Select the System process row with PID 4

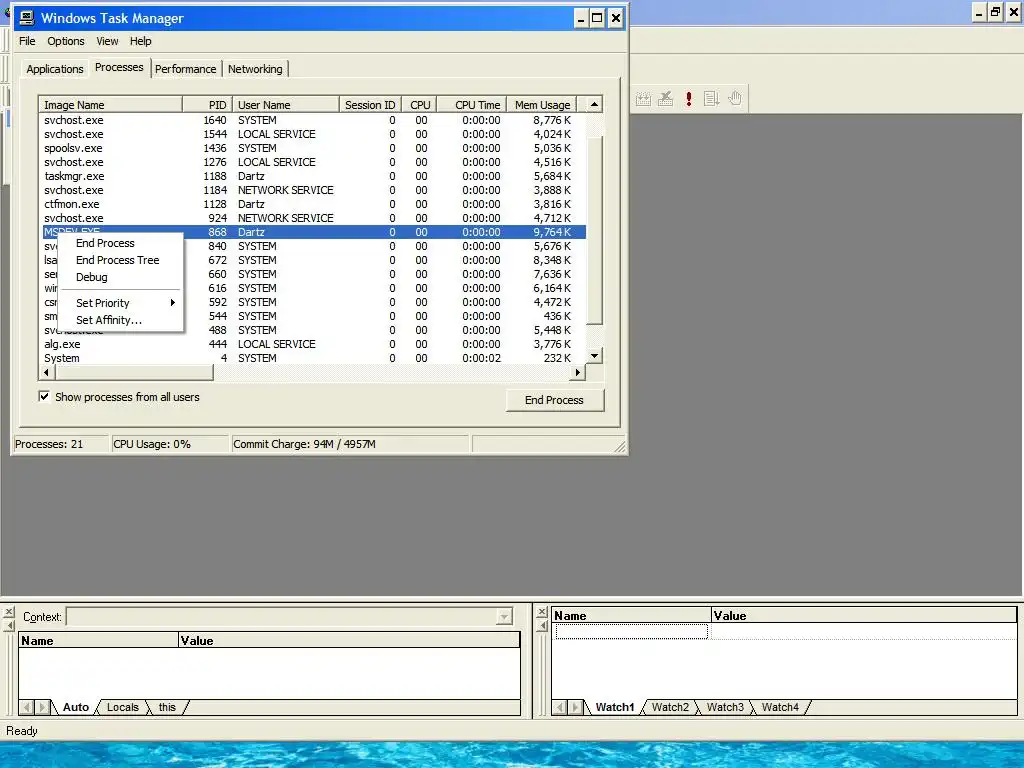[x=312, y=359]
